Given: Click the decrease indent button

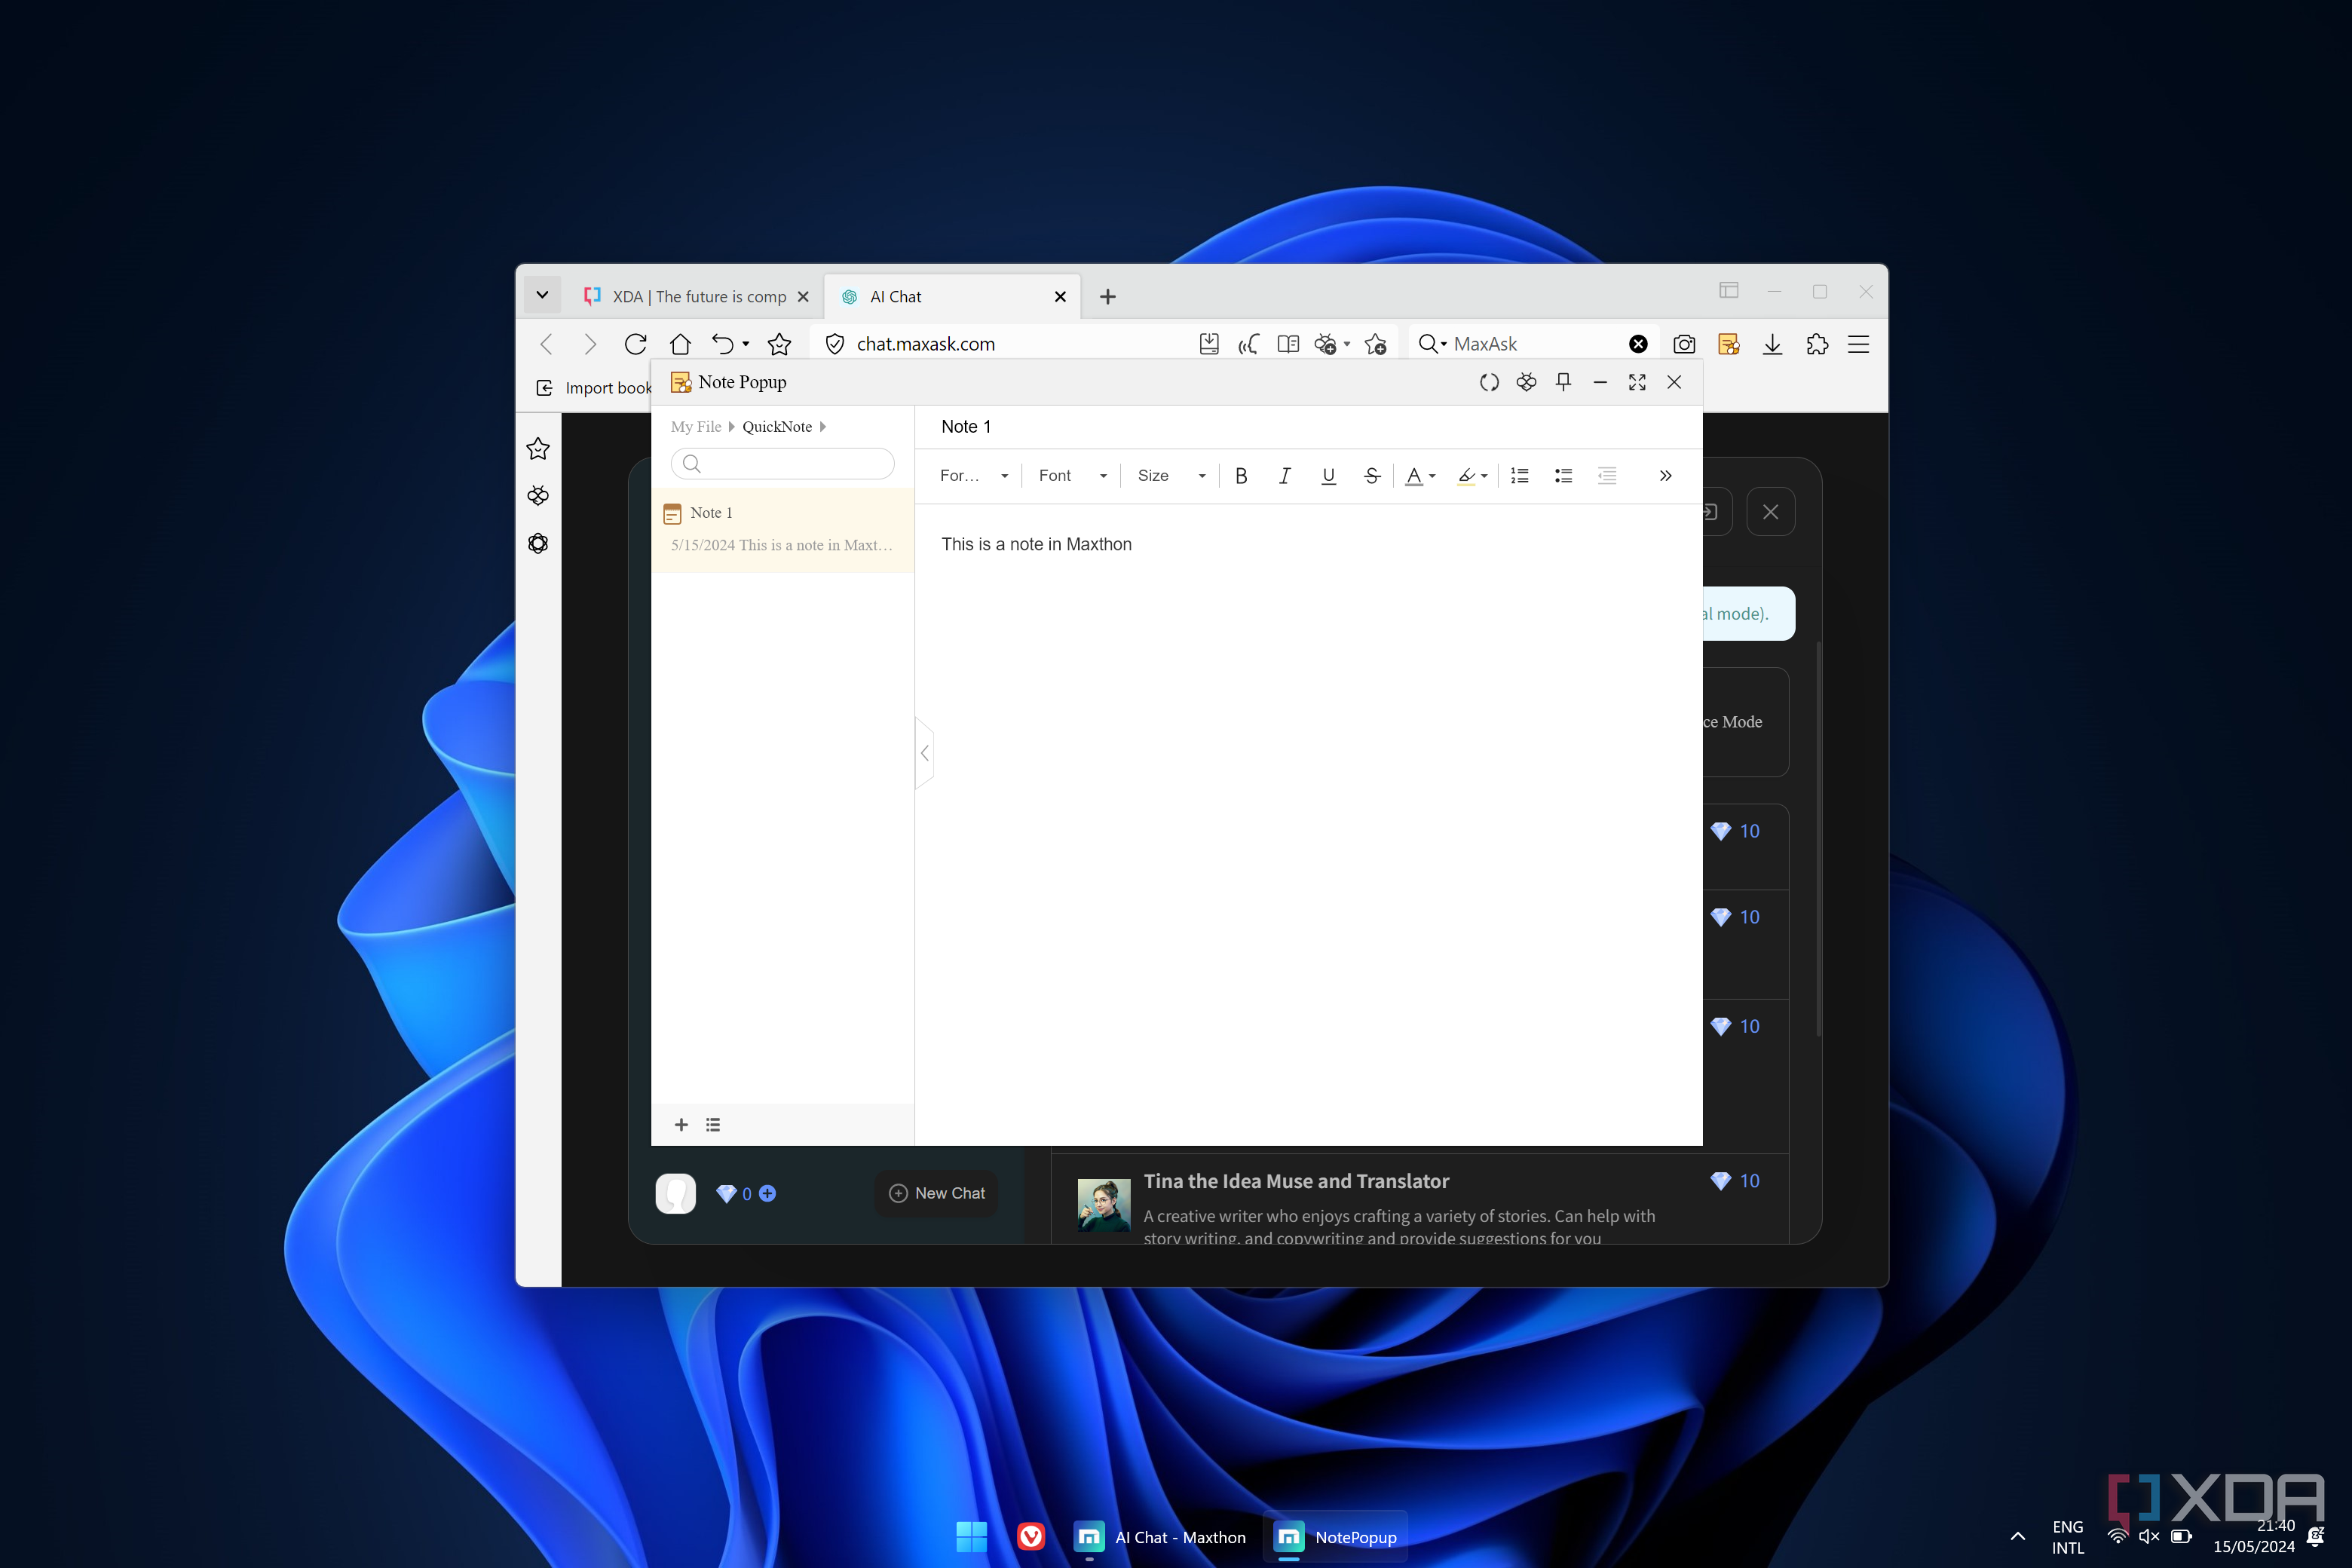Looking at the screenshot, I should pos(1607,476).
